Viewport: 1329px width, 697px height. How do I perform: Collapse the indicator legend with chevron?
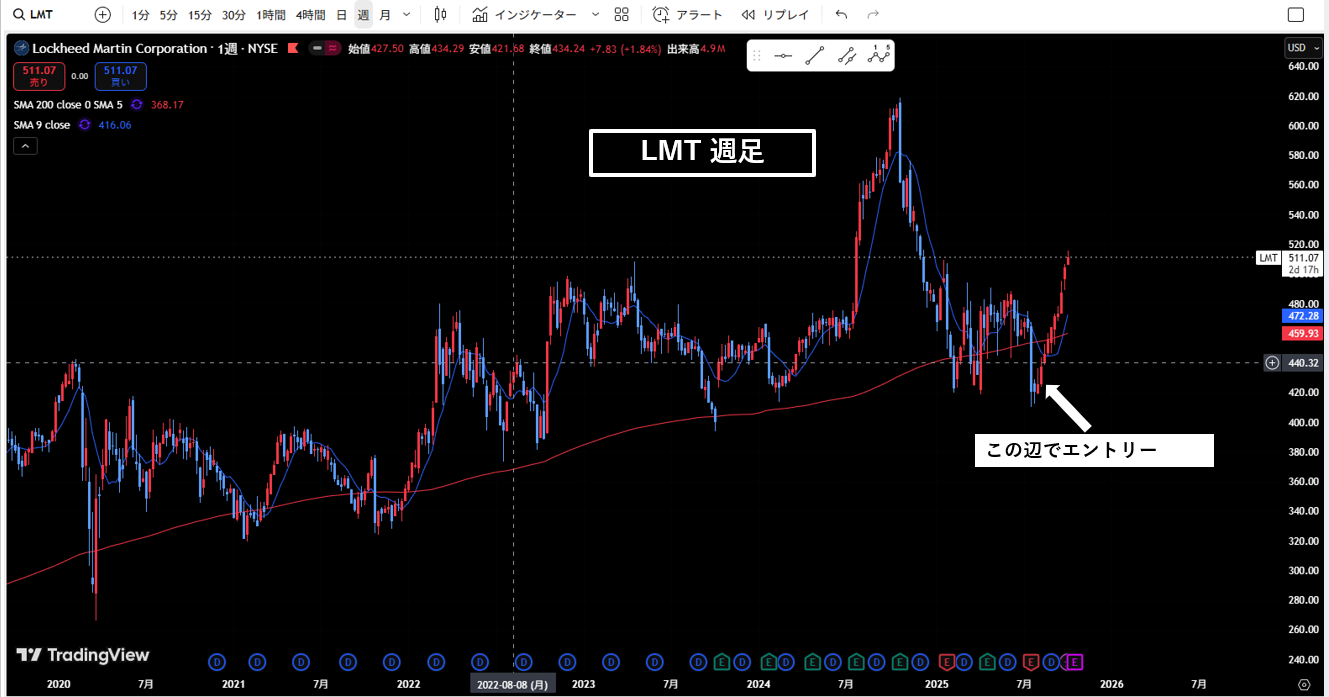tap(26, 146)
